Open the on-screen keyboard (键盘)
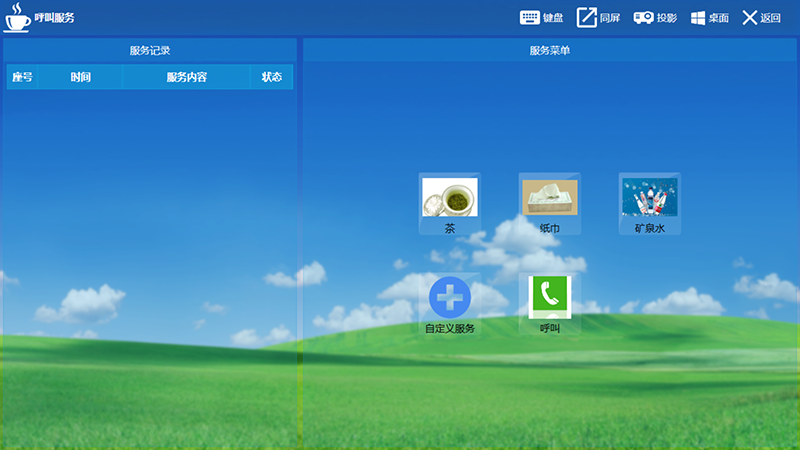The image size is (800, 450). [541, 18]
